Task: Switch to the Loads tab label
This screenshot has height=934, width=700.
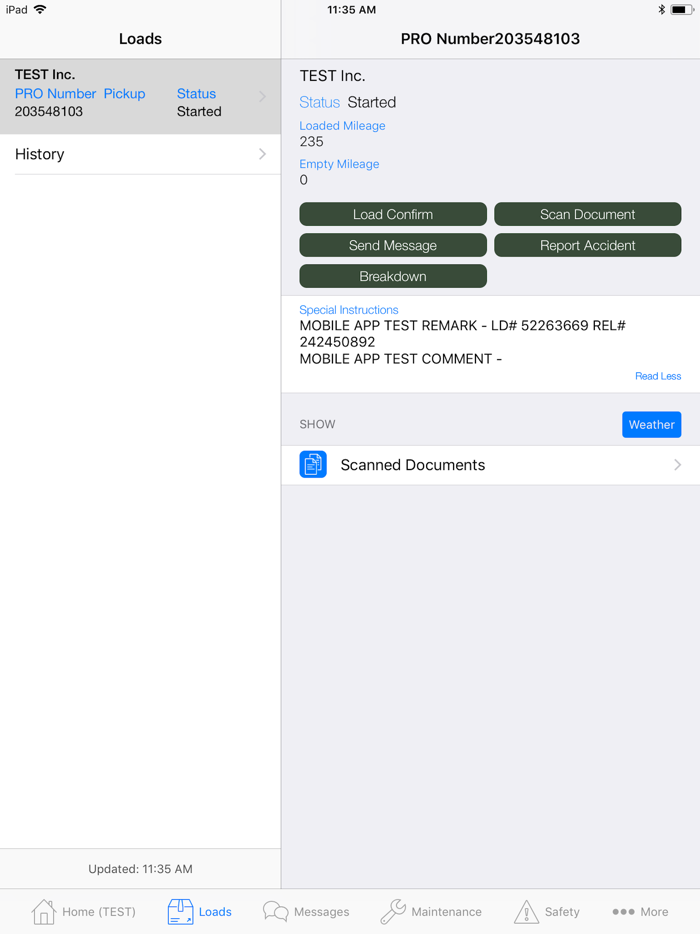Action: click(215, 912)
